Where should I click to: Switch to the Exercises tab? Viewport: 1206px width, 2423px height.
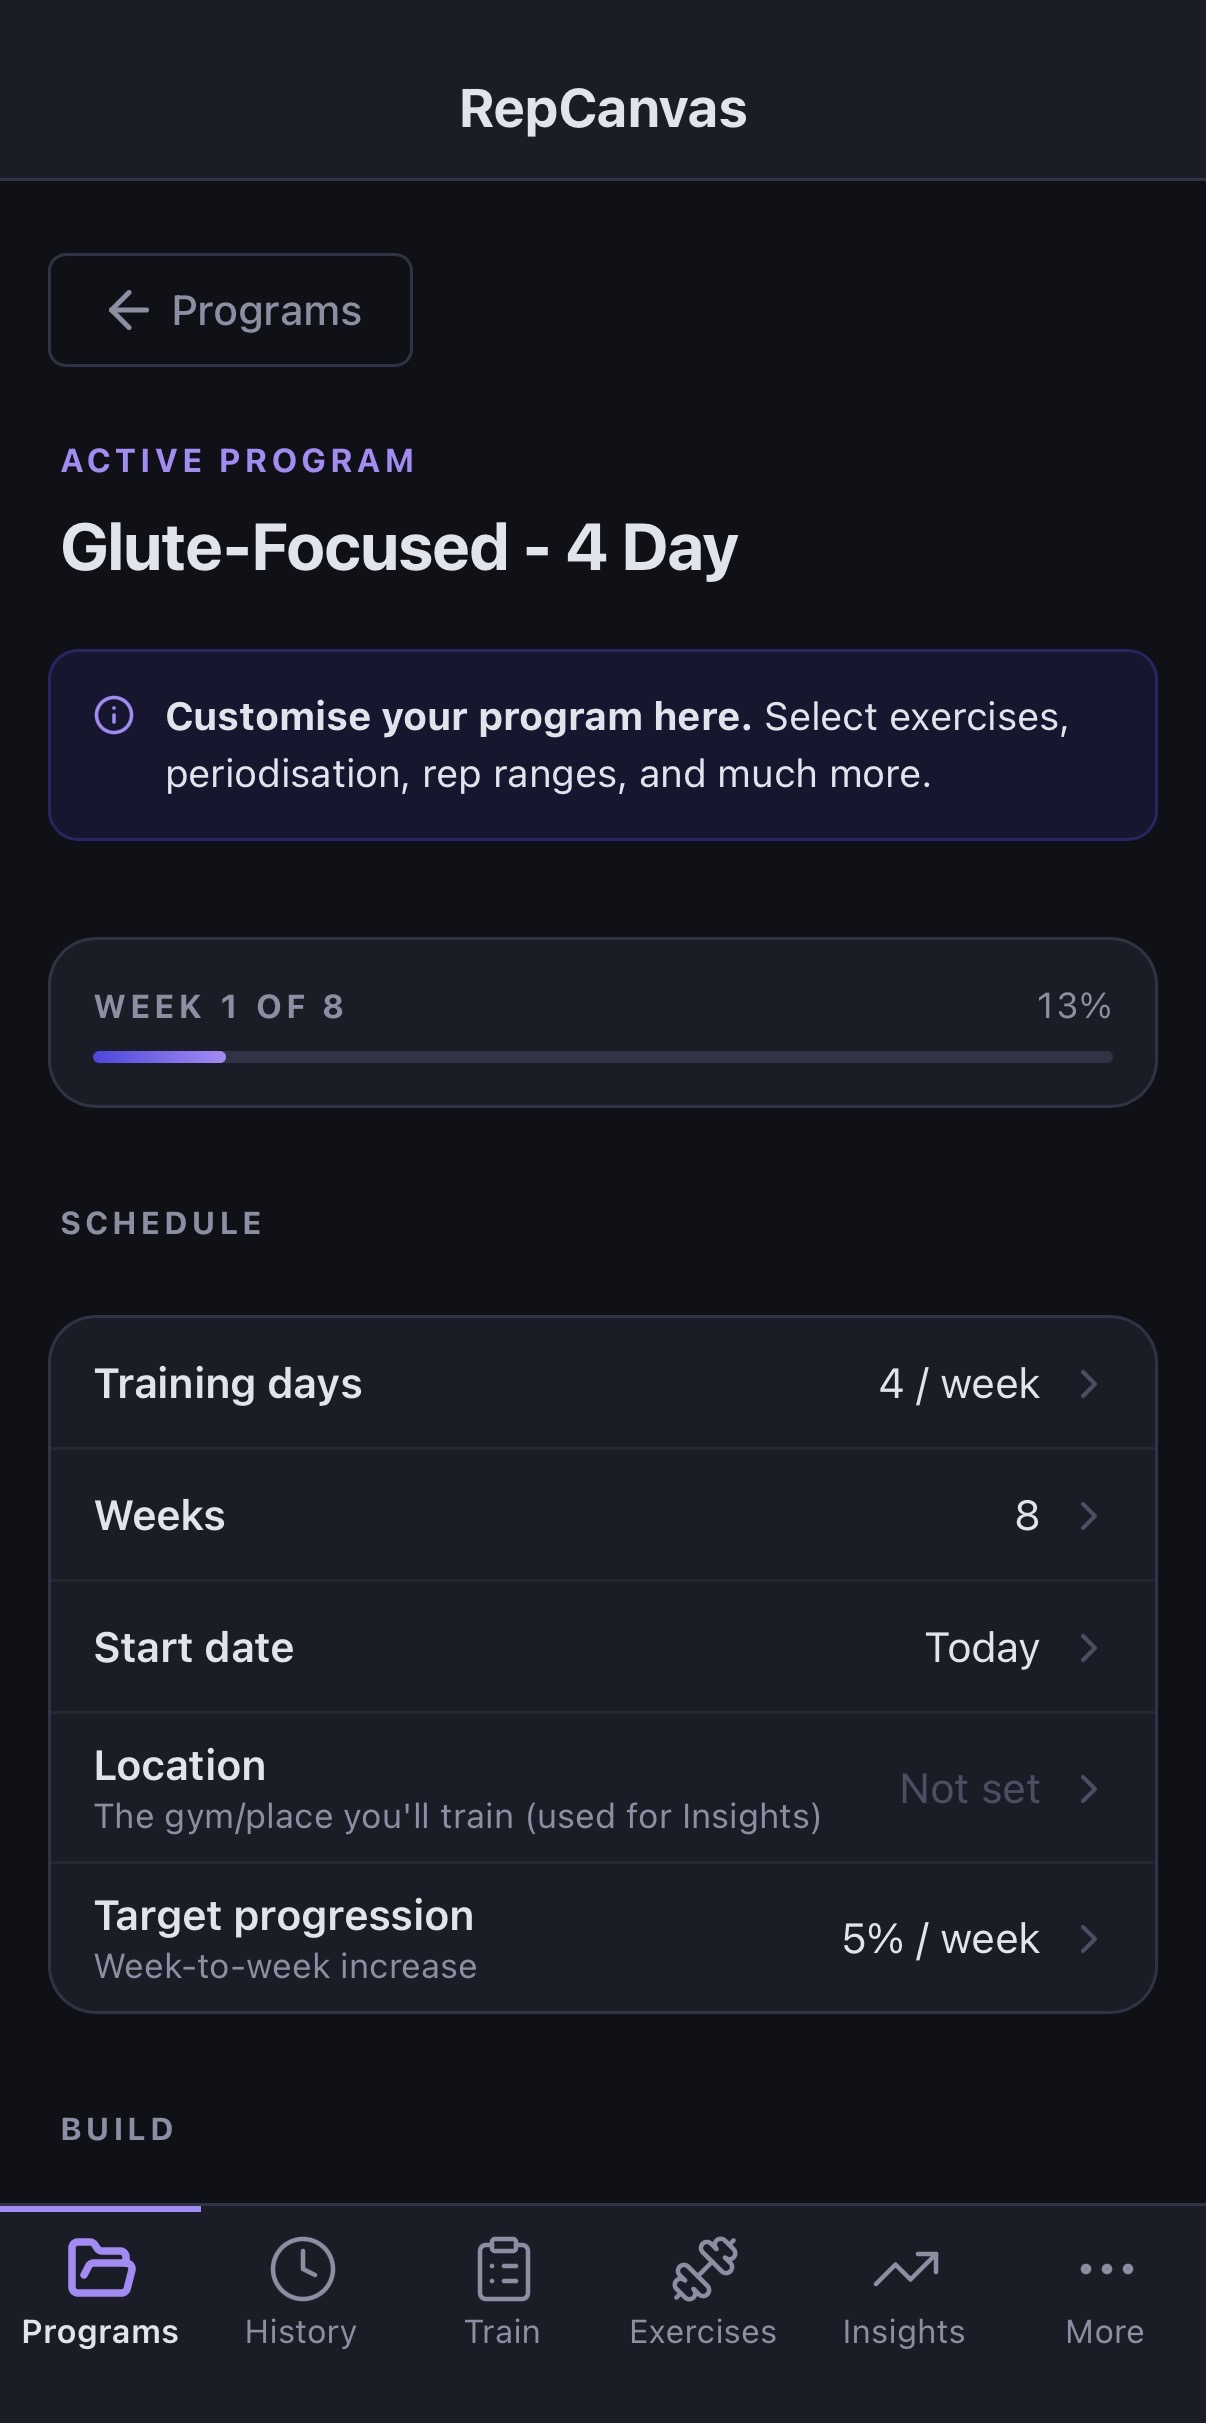coord(703,2295)
